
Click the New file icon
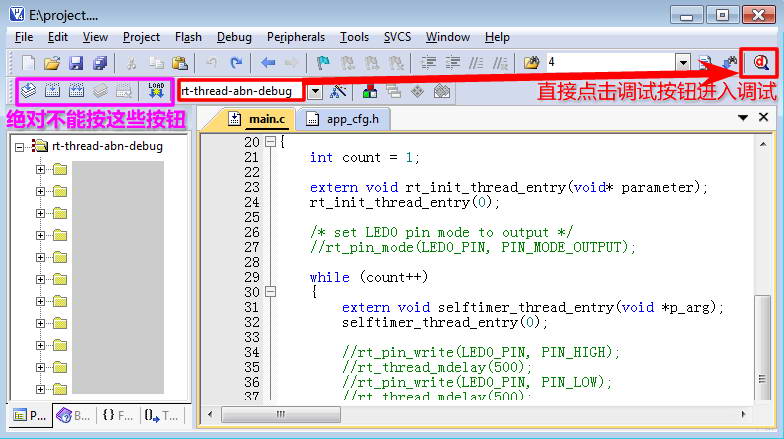28,62
